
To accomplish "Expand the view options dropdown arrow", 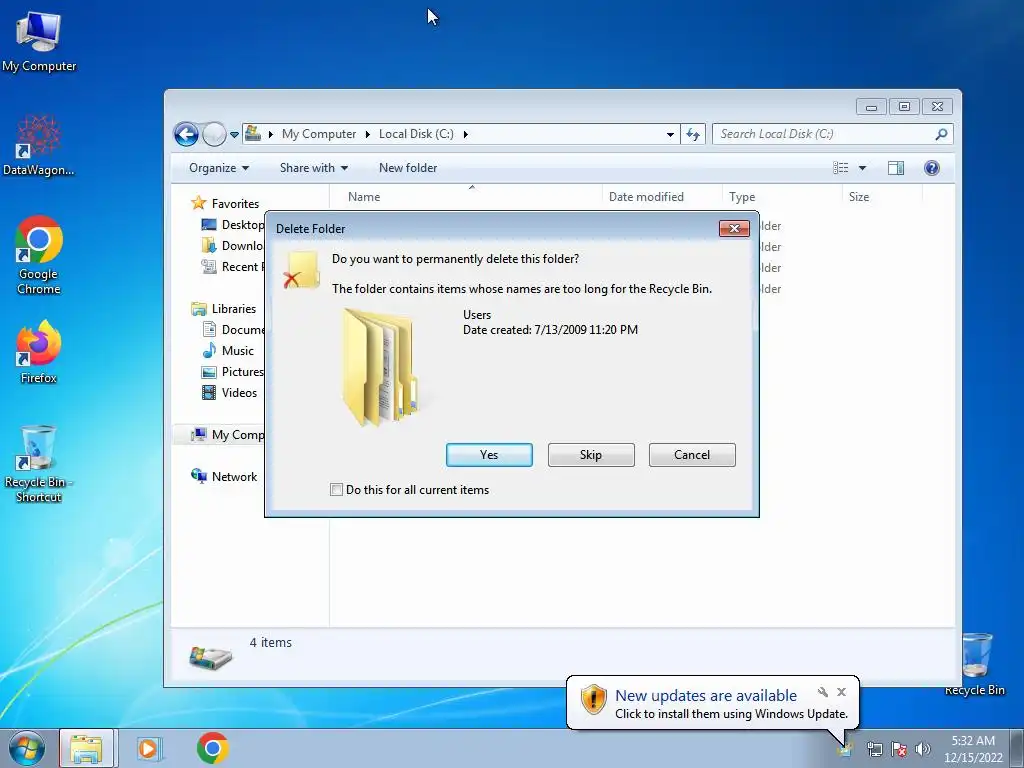I will coord(862,168).
